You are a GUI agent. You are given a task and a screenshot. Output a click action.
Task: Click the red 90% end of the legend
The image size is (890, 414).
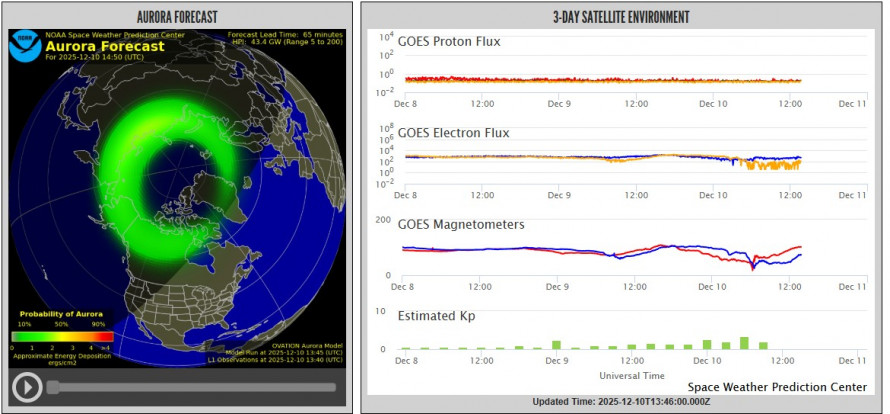click(103, 336)
